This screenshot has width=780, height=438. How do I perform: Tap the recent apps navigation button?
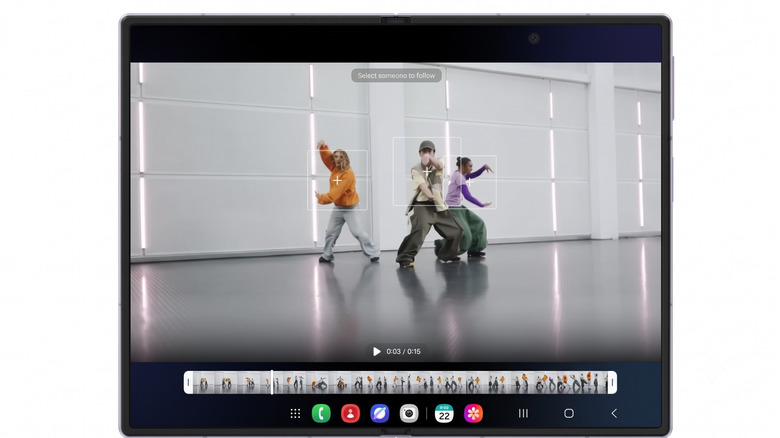point(523,413)
